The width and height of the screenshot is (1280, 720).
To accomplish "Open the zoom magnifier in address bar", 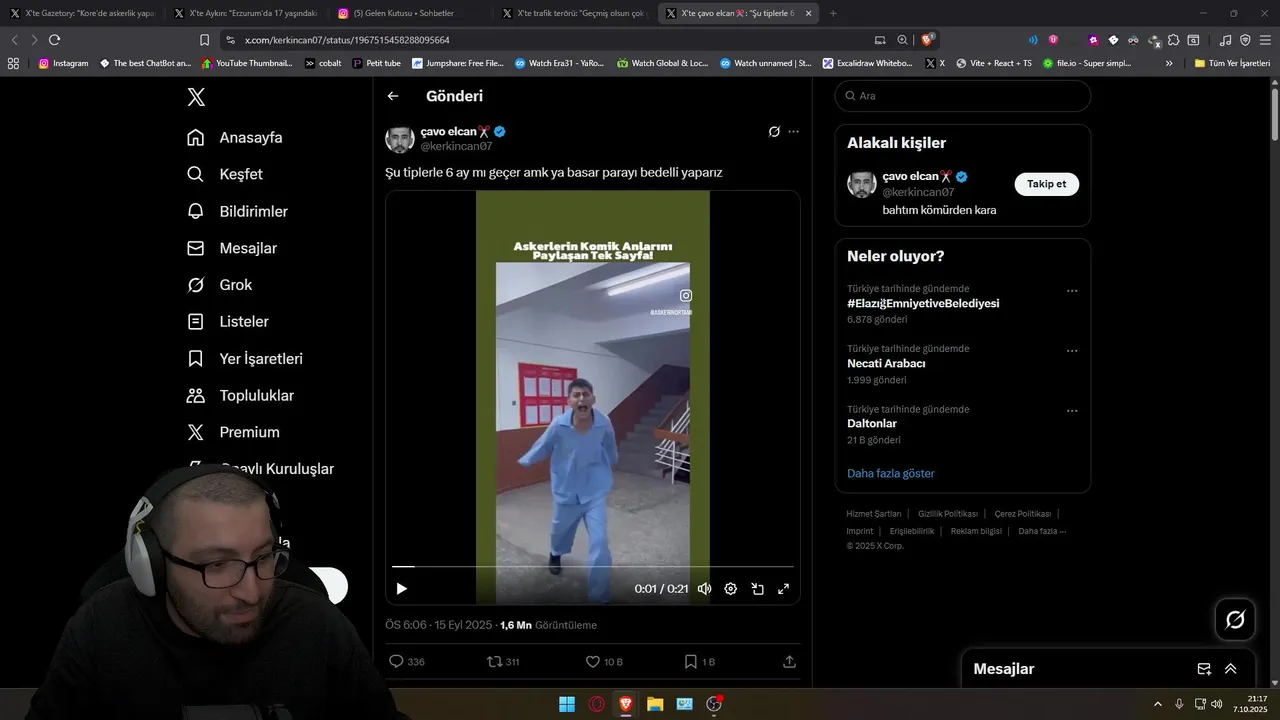I will (902, 40).
